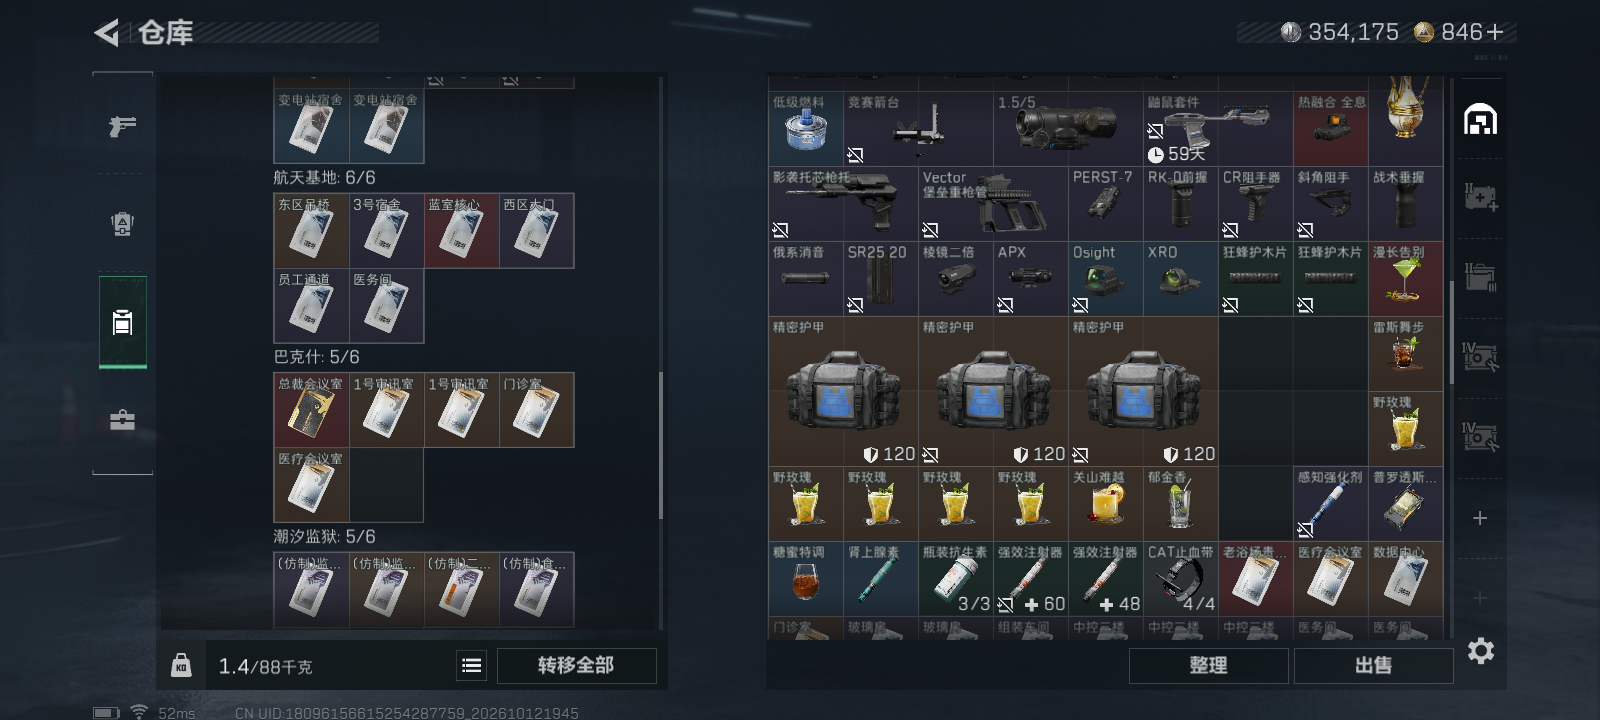Select the 肾上腺素 injector item
Screen dimensions: 1600x720
point(880,578)
